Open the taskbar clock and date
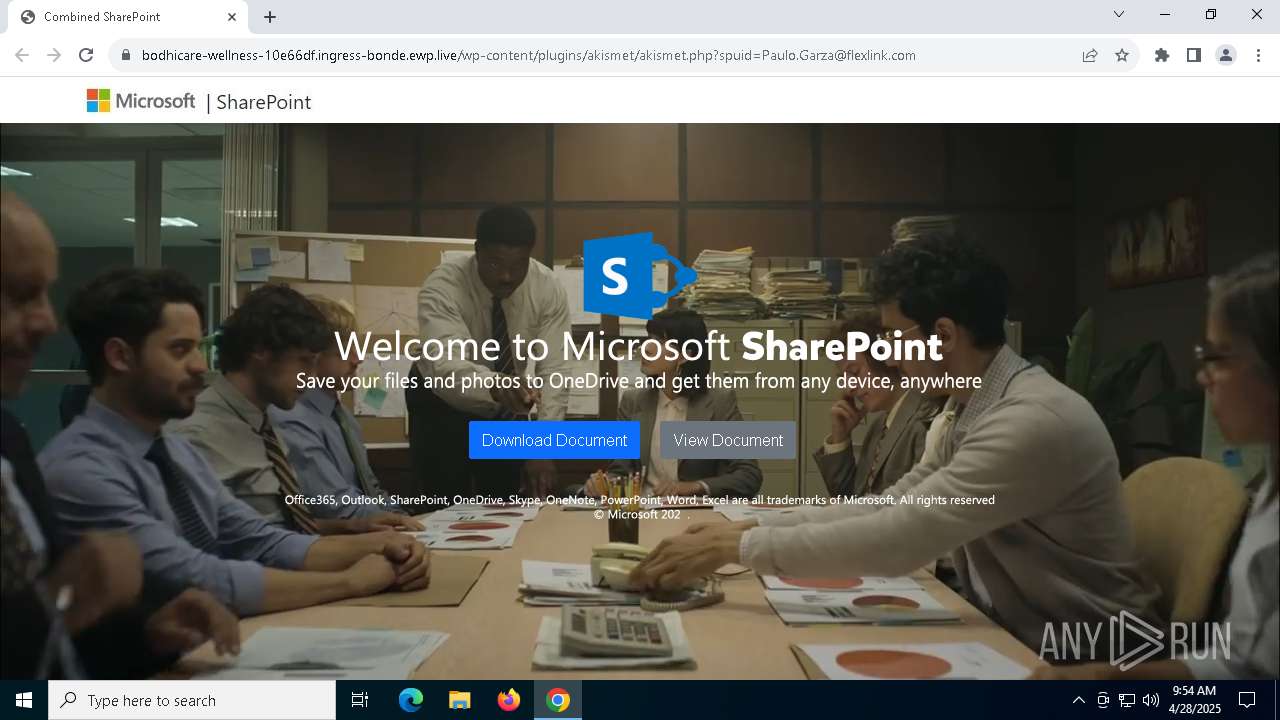This screenshot has width=1280, height=720. 1195,700
